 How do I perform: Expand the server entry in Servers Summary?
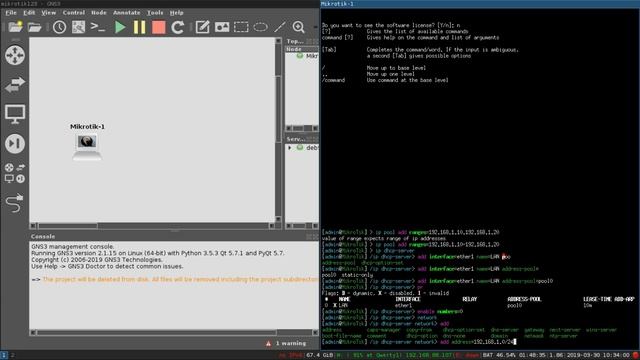290,148
